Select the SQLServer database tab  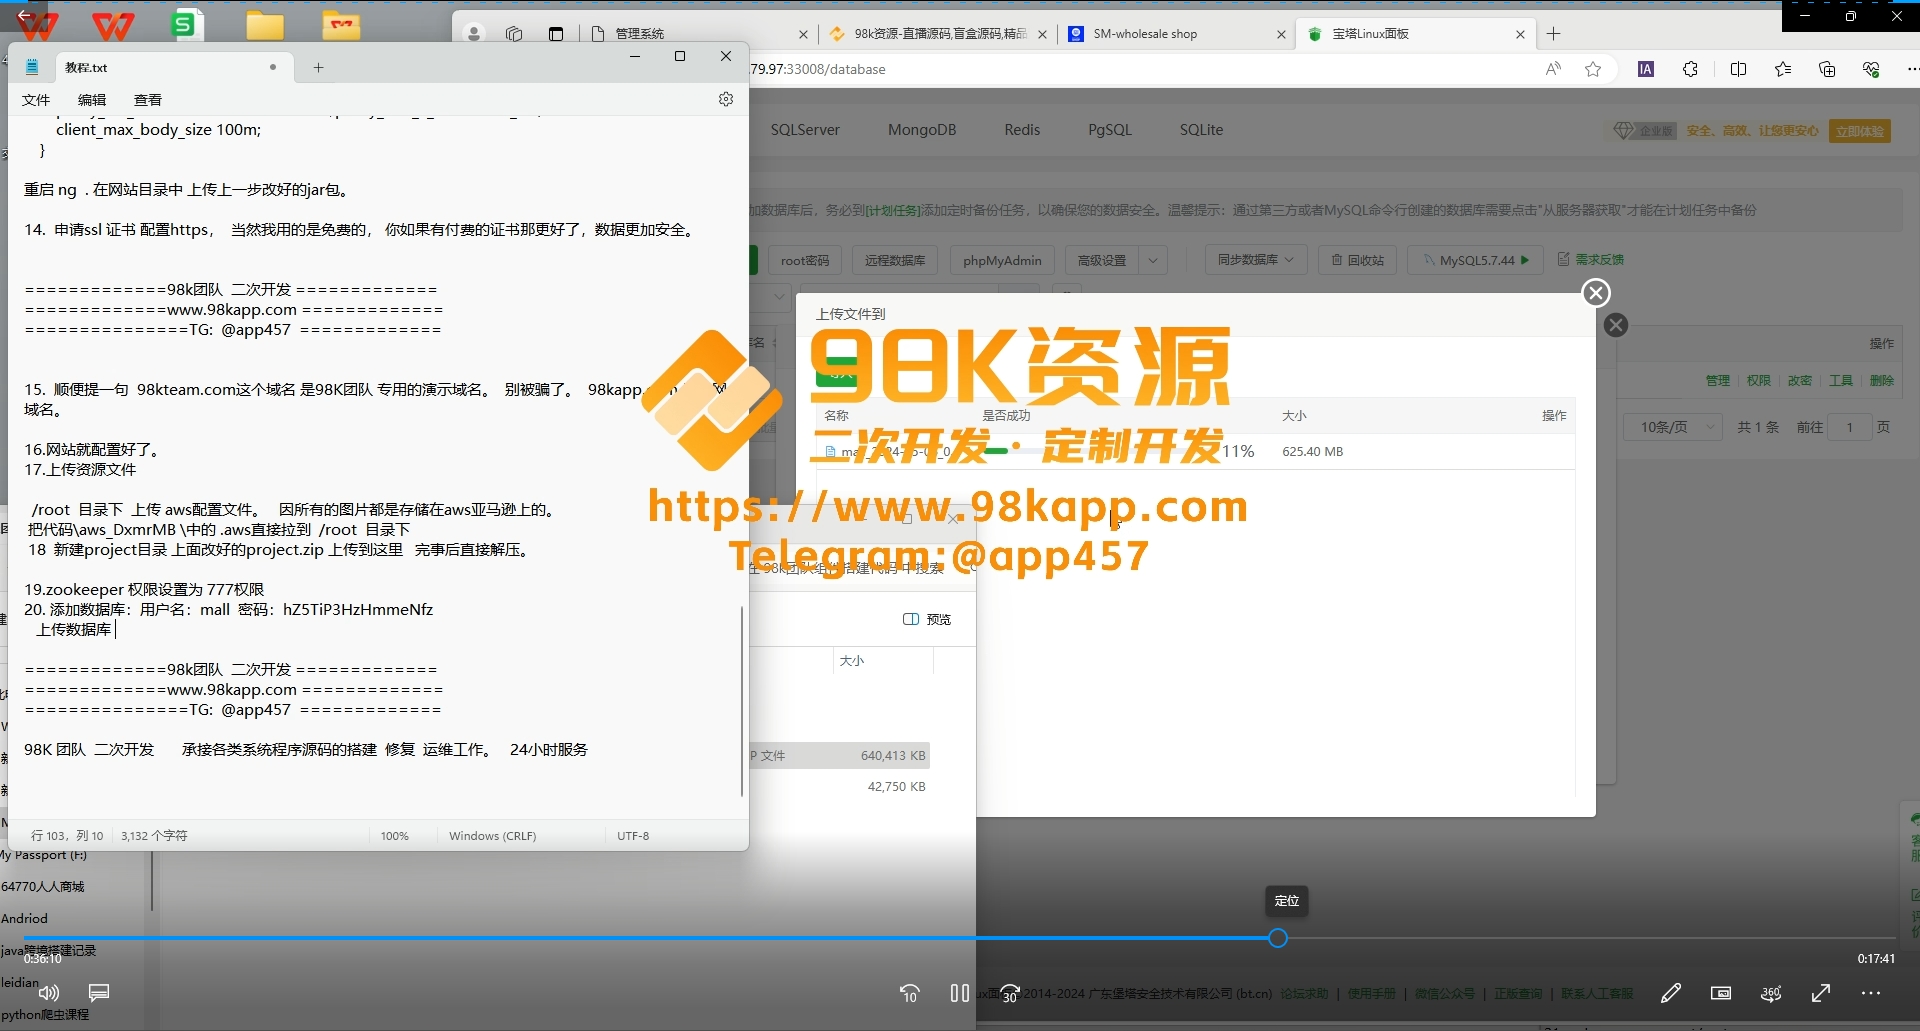[805, 130]
